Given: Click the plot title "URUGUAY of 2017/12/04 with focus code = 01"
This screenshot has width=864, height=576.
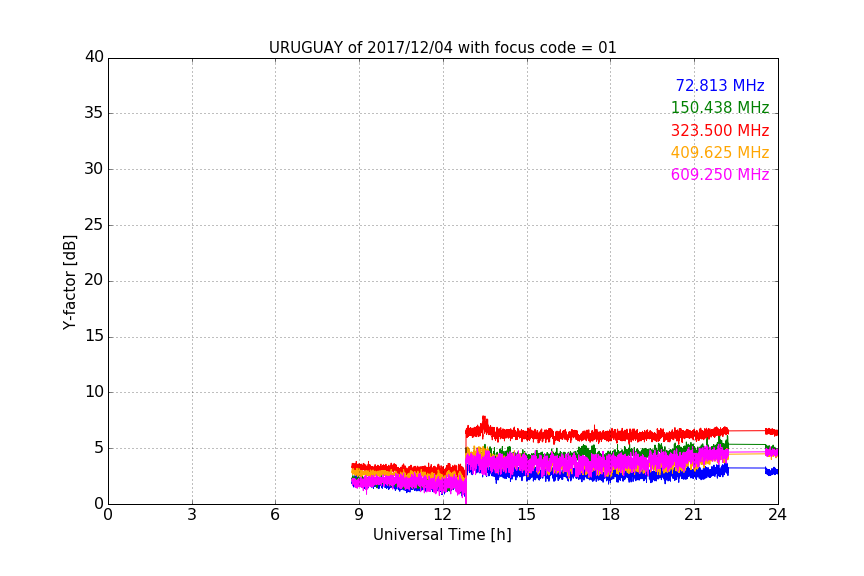Looking at the screenshot, I should pyautogui.click(x=442, y=48).
